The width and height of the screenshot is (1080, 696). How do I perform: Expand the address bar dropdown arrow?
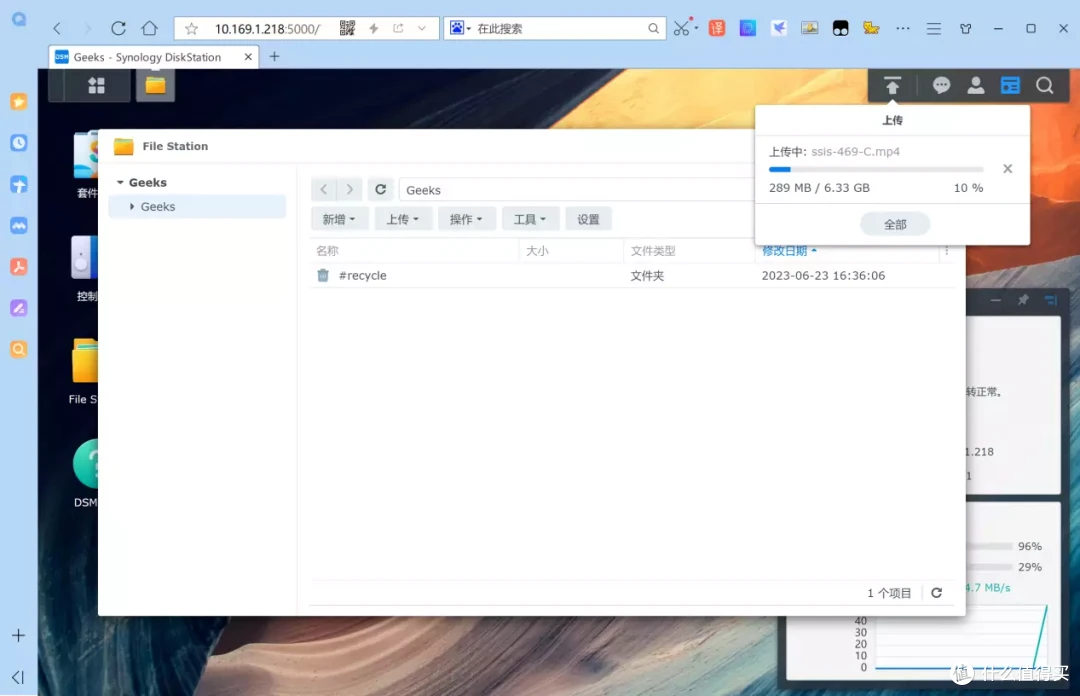click(422, 28)
